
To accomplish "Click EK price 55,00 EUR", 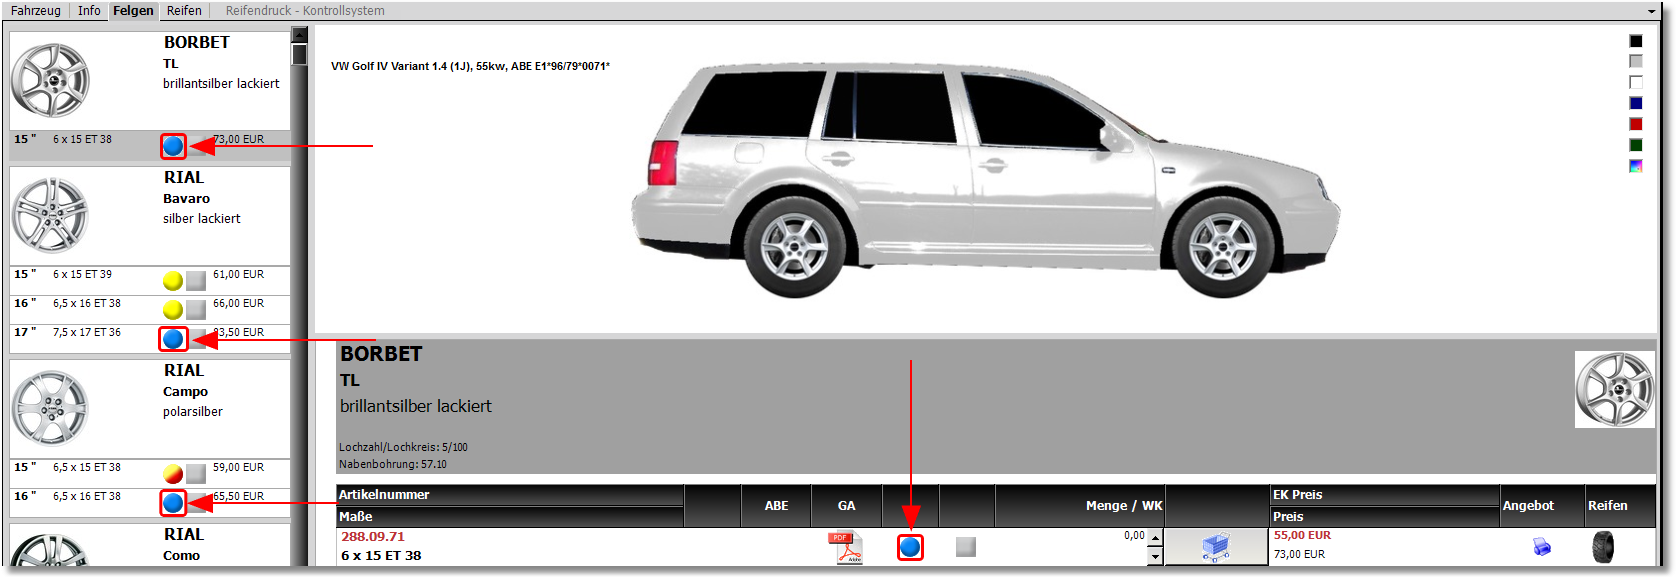I will [x=1302, y=536].
